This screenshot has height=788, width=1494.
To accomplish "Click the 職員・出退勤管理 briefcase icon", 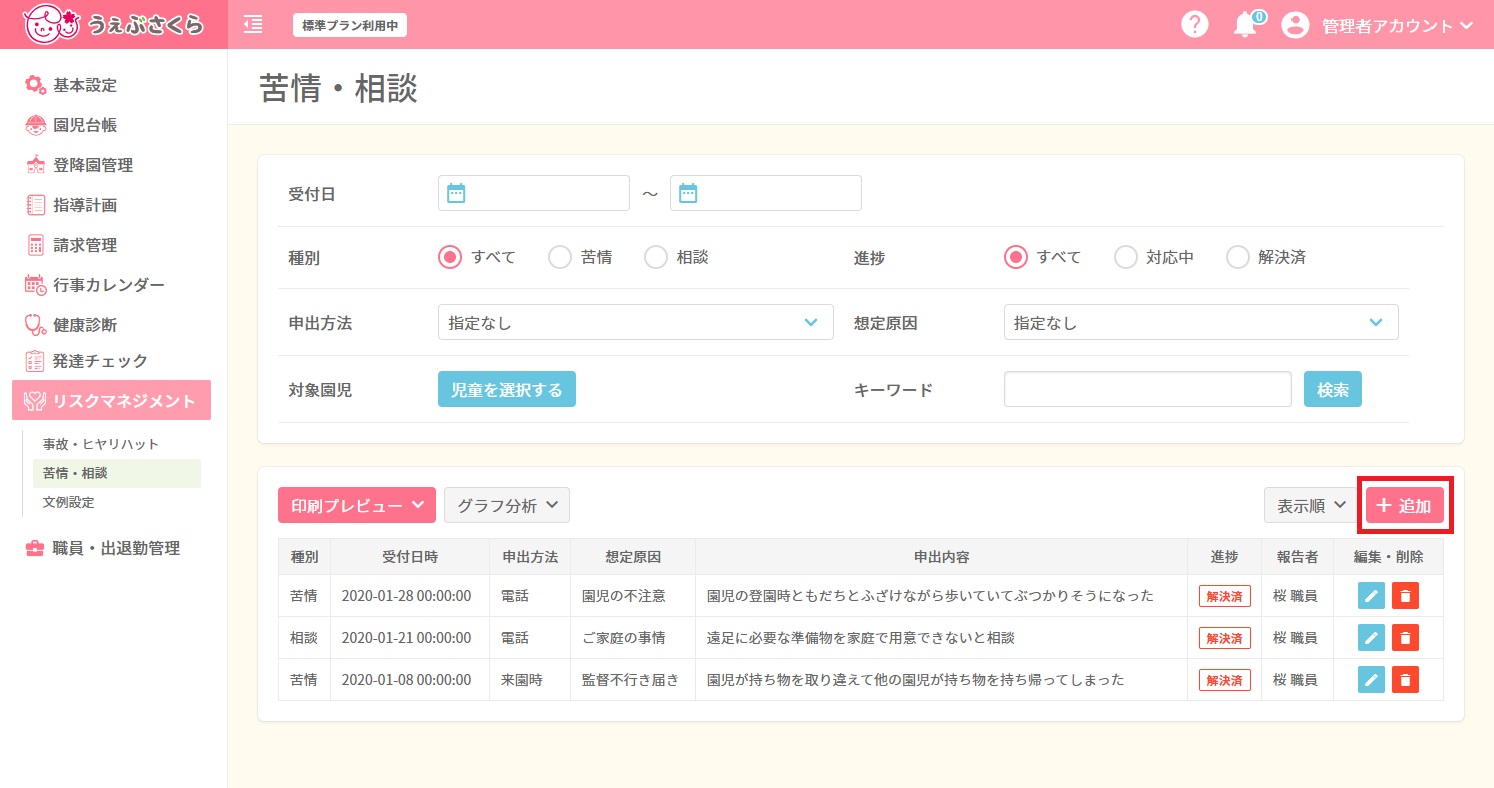I will [35, 548].
